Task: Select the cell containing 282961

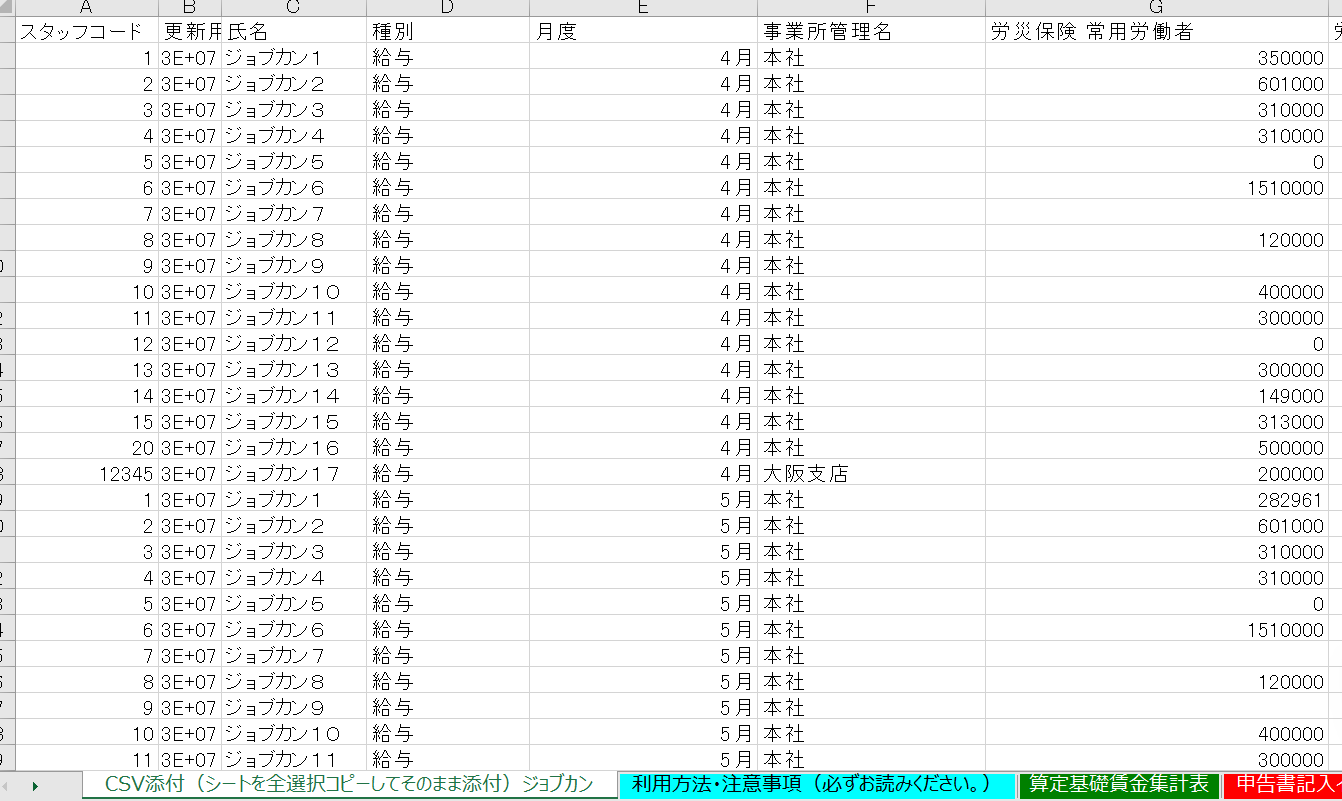Action: tap(1157, 499)
